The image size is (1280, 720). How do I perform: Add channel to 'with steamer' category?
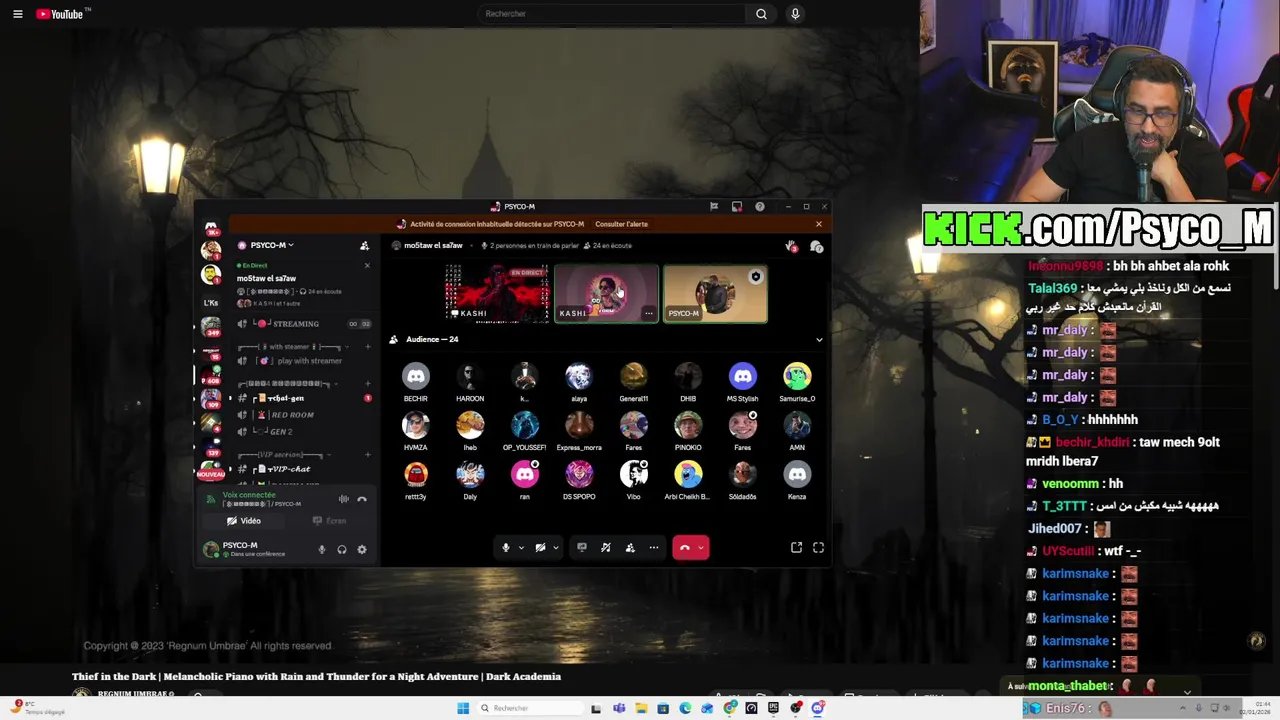pos(367,347)
